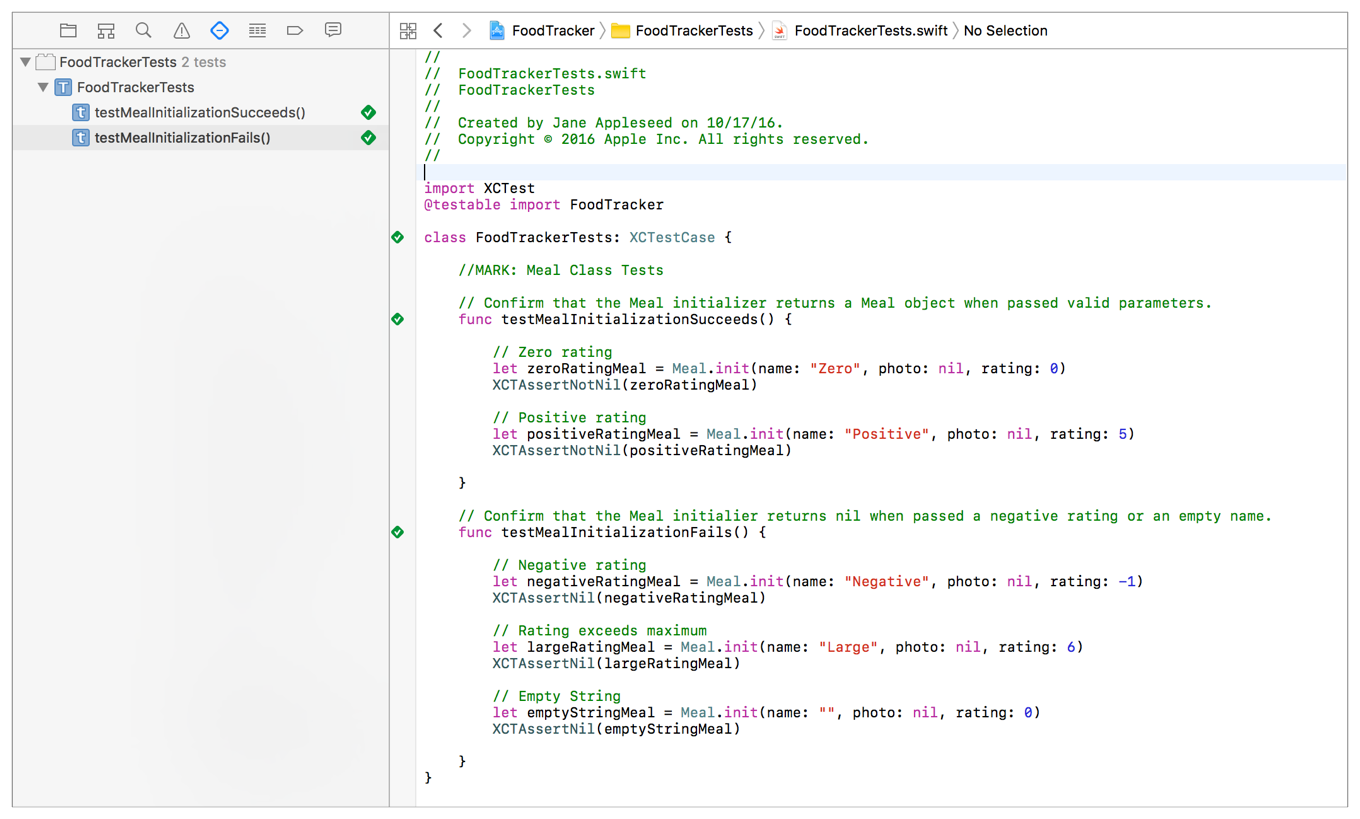Viewport: 1360px width, 819px height.
Task: Go forward in editor history
Action: (x=466, y=31)
